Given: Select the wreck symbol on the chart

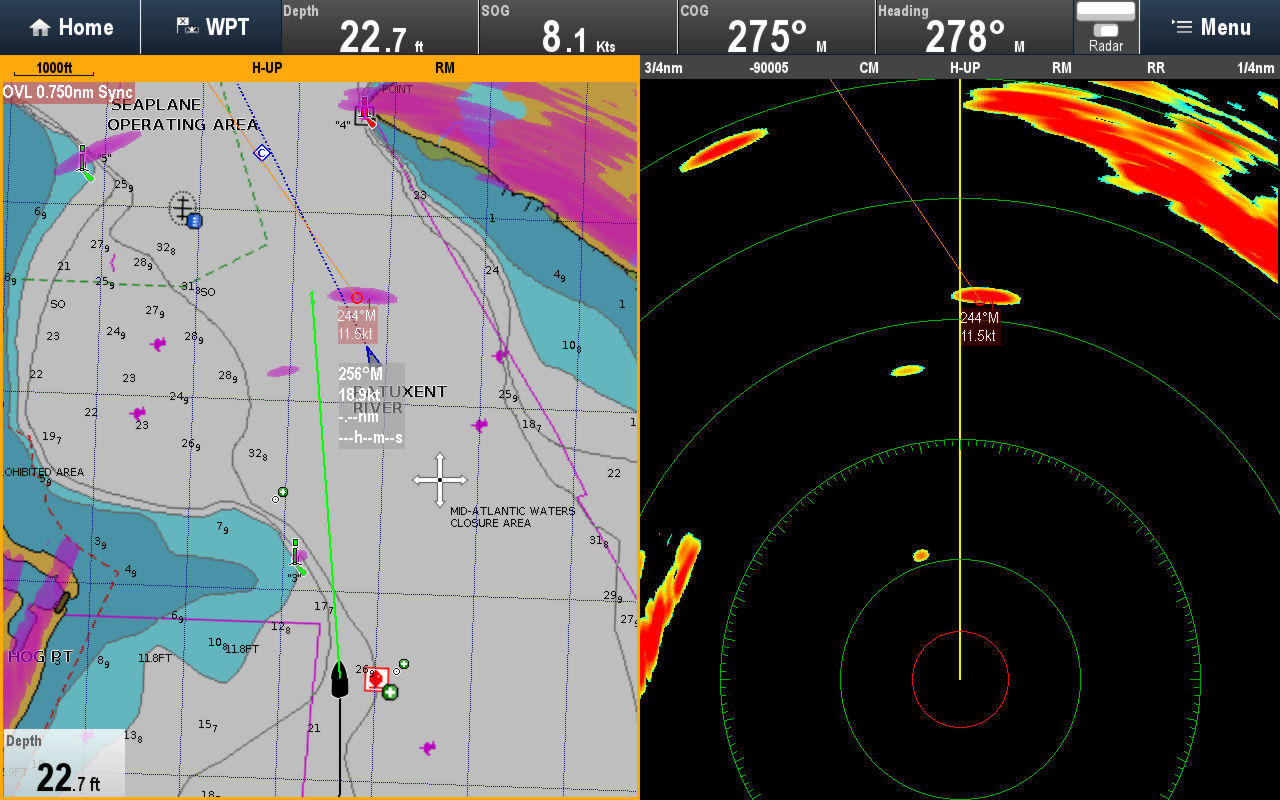Looking at the screenshot, I should coord(181,207).
